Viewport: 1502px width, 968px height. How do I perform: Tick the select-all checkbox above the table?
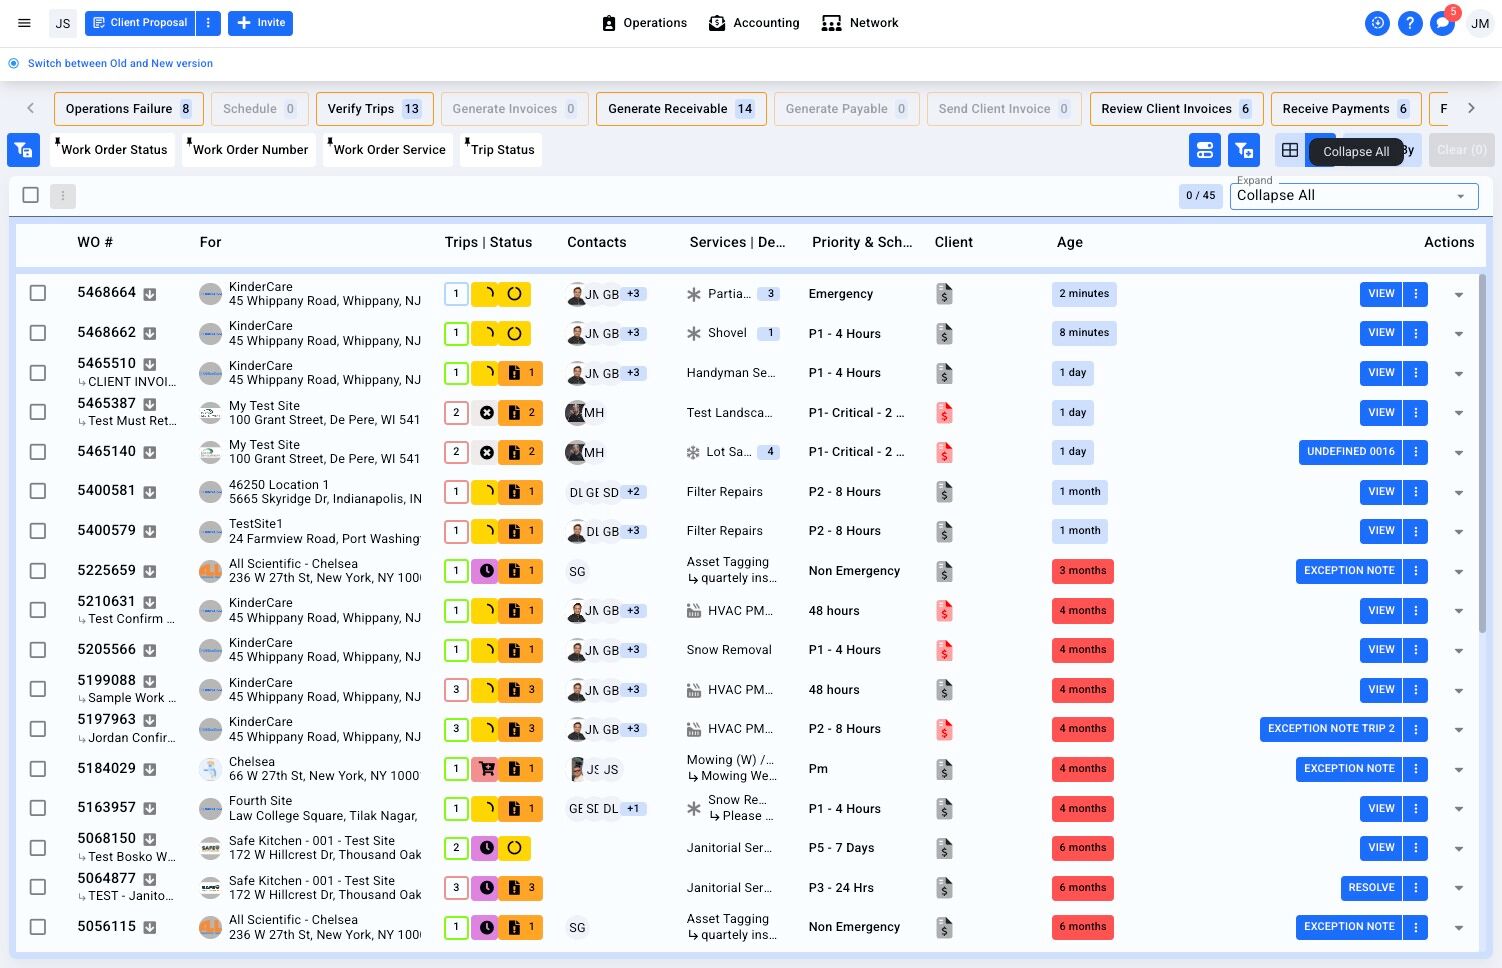pos(31,195)
